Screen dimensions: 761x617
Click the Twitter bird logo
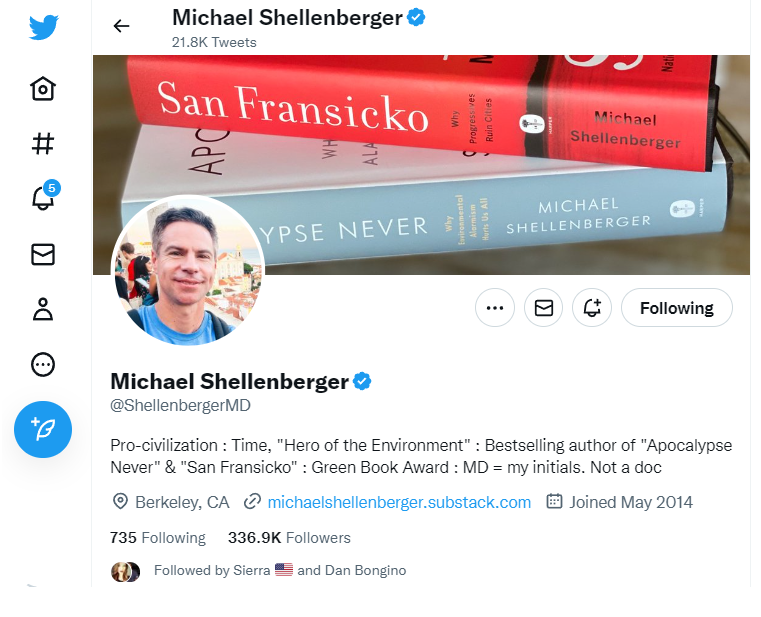(43, 27)
